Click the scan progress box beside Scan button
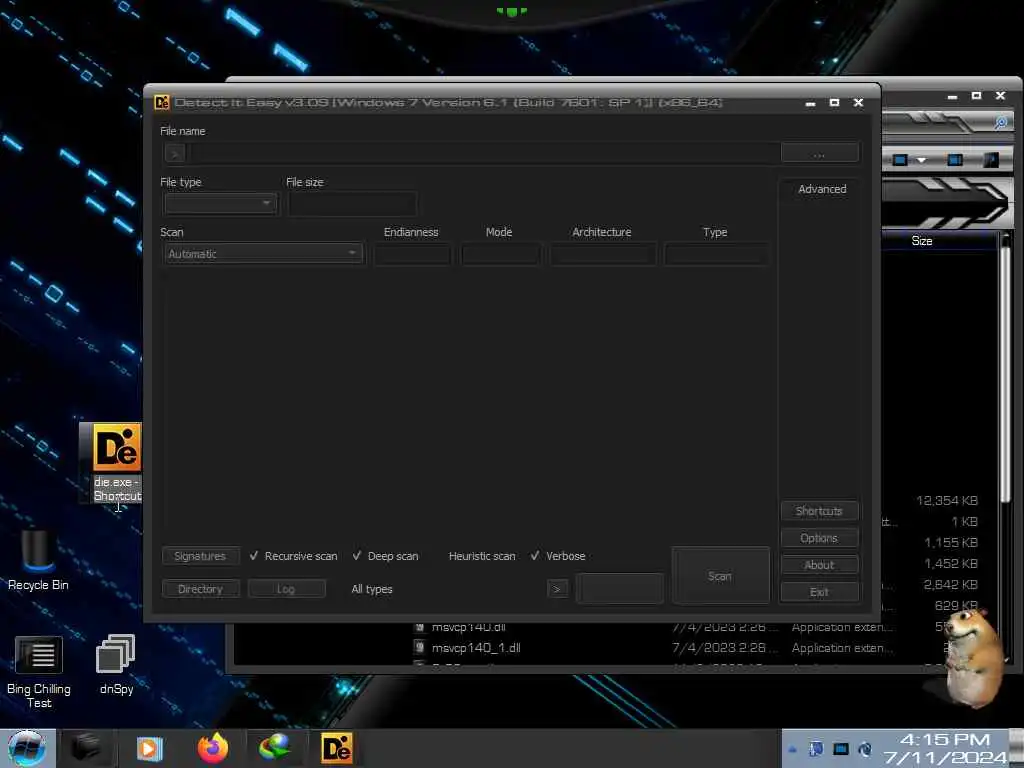The width and height of the screenshot is (1024, 768). [620, 588]
